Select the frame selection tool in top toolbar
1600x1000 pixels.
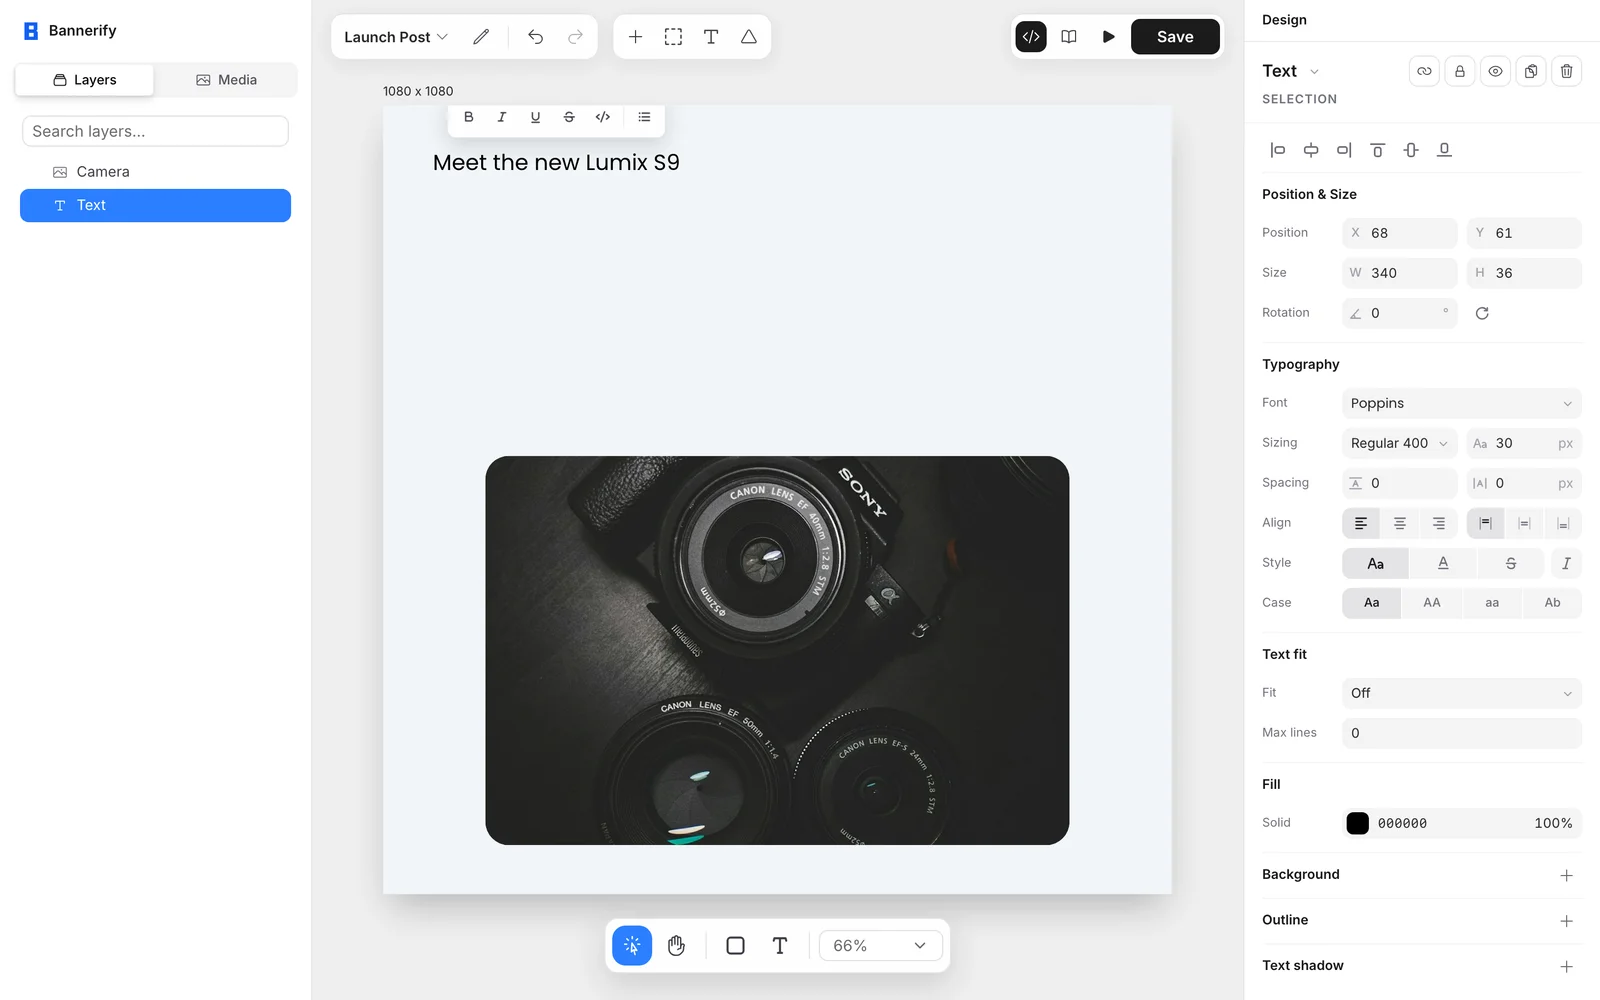click(x=673, y=37)
